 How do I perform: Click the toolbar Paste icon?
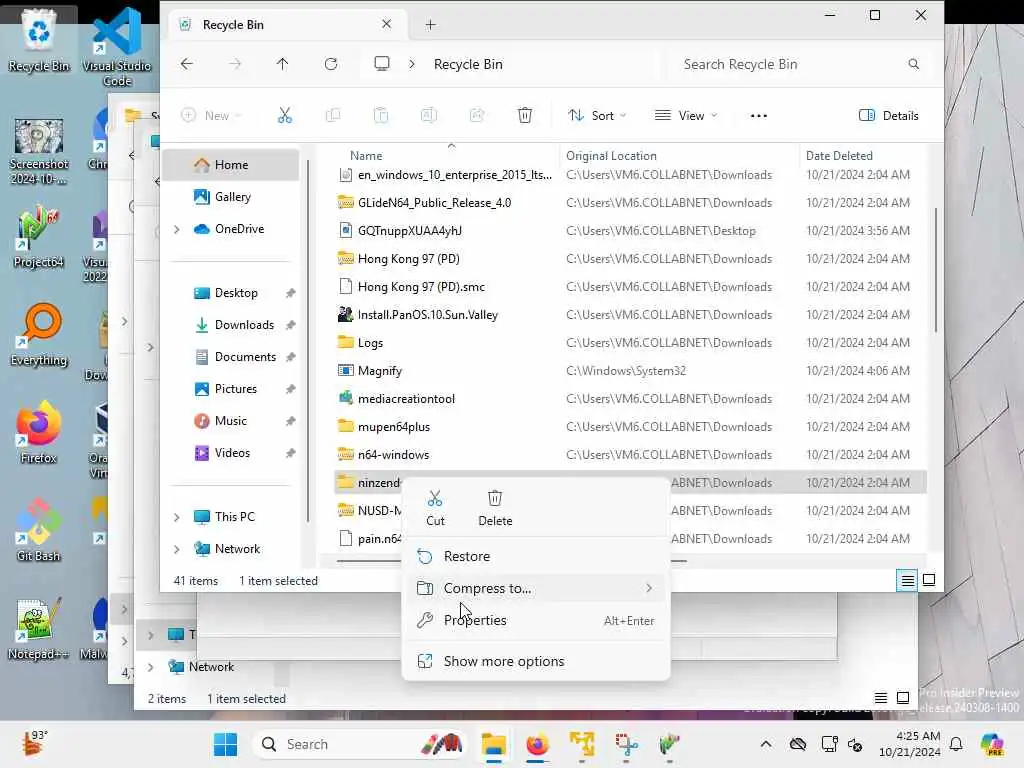[381, 116]
